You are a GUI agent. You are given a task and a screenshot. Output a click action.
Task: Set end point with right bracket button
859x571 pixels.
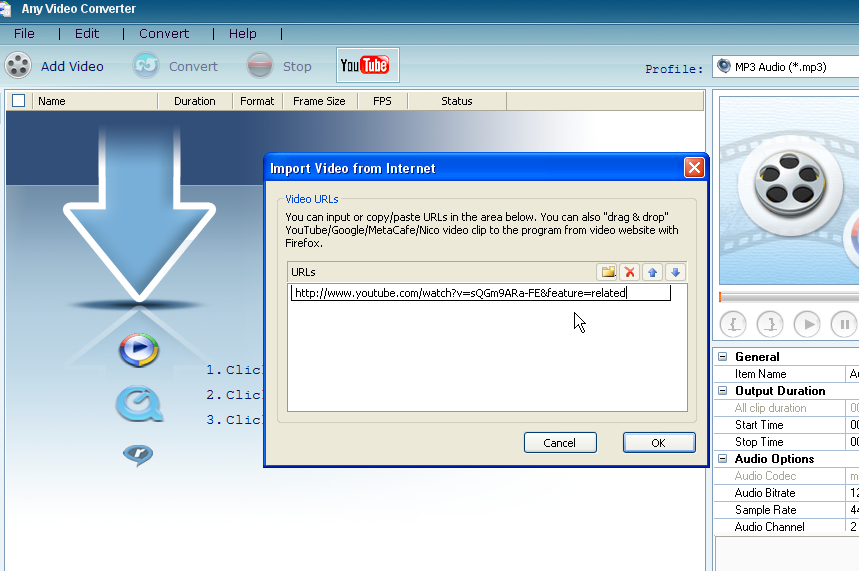click(770, 324)
